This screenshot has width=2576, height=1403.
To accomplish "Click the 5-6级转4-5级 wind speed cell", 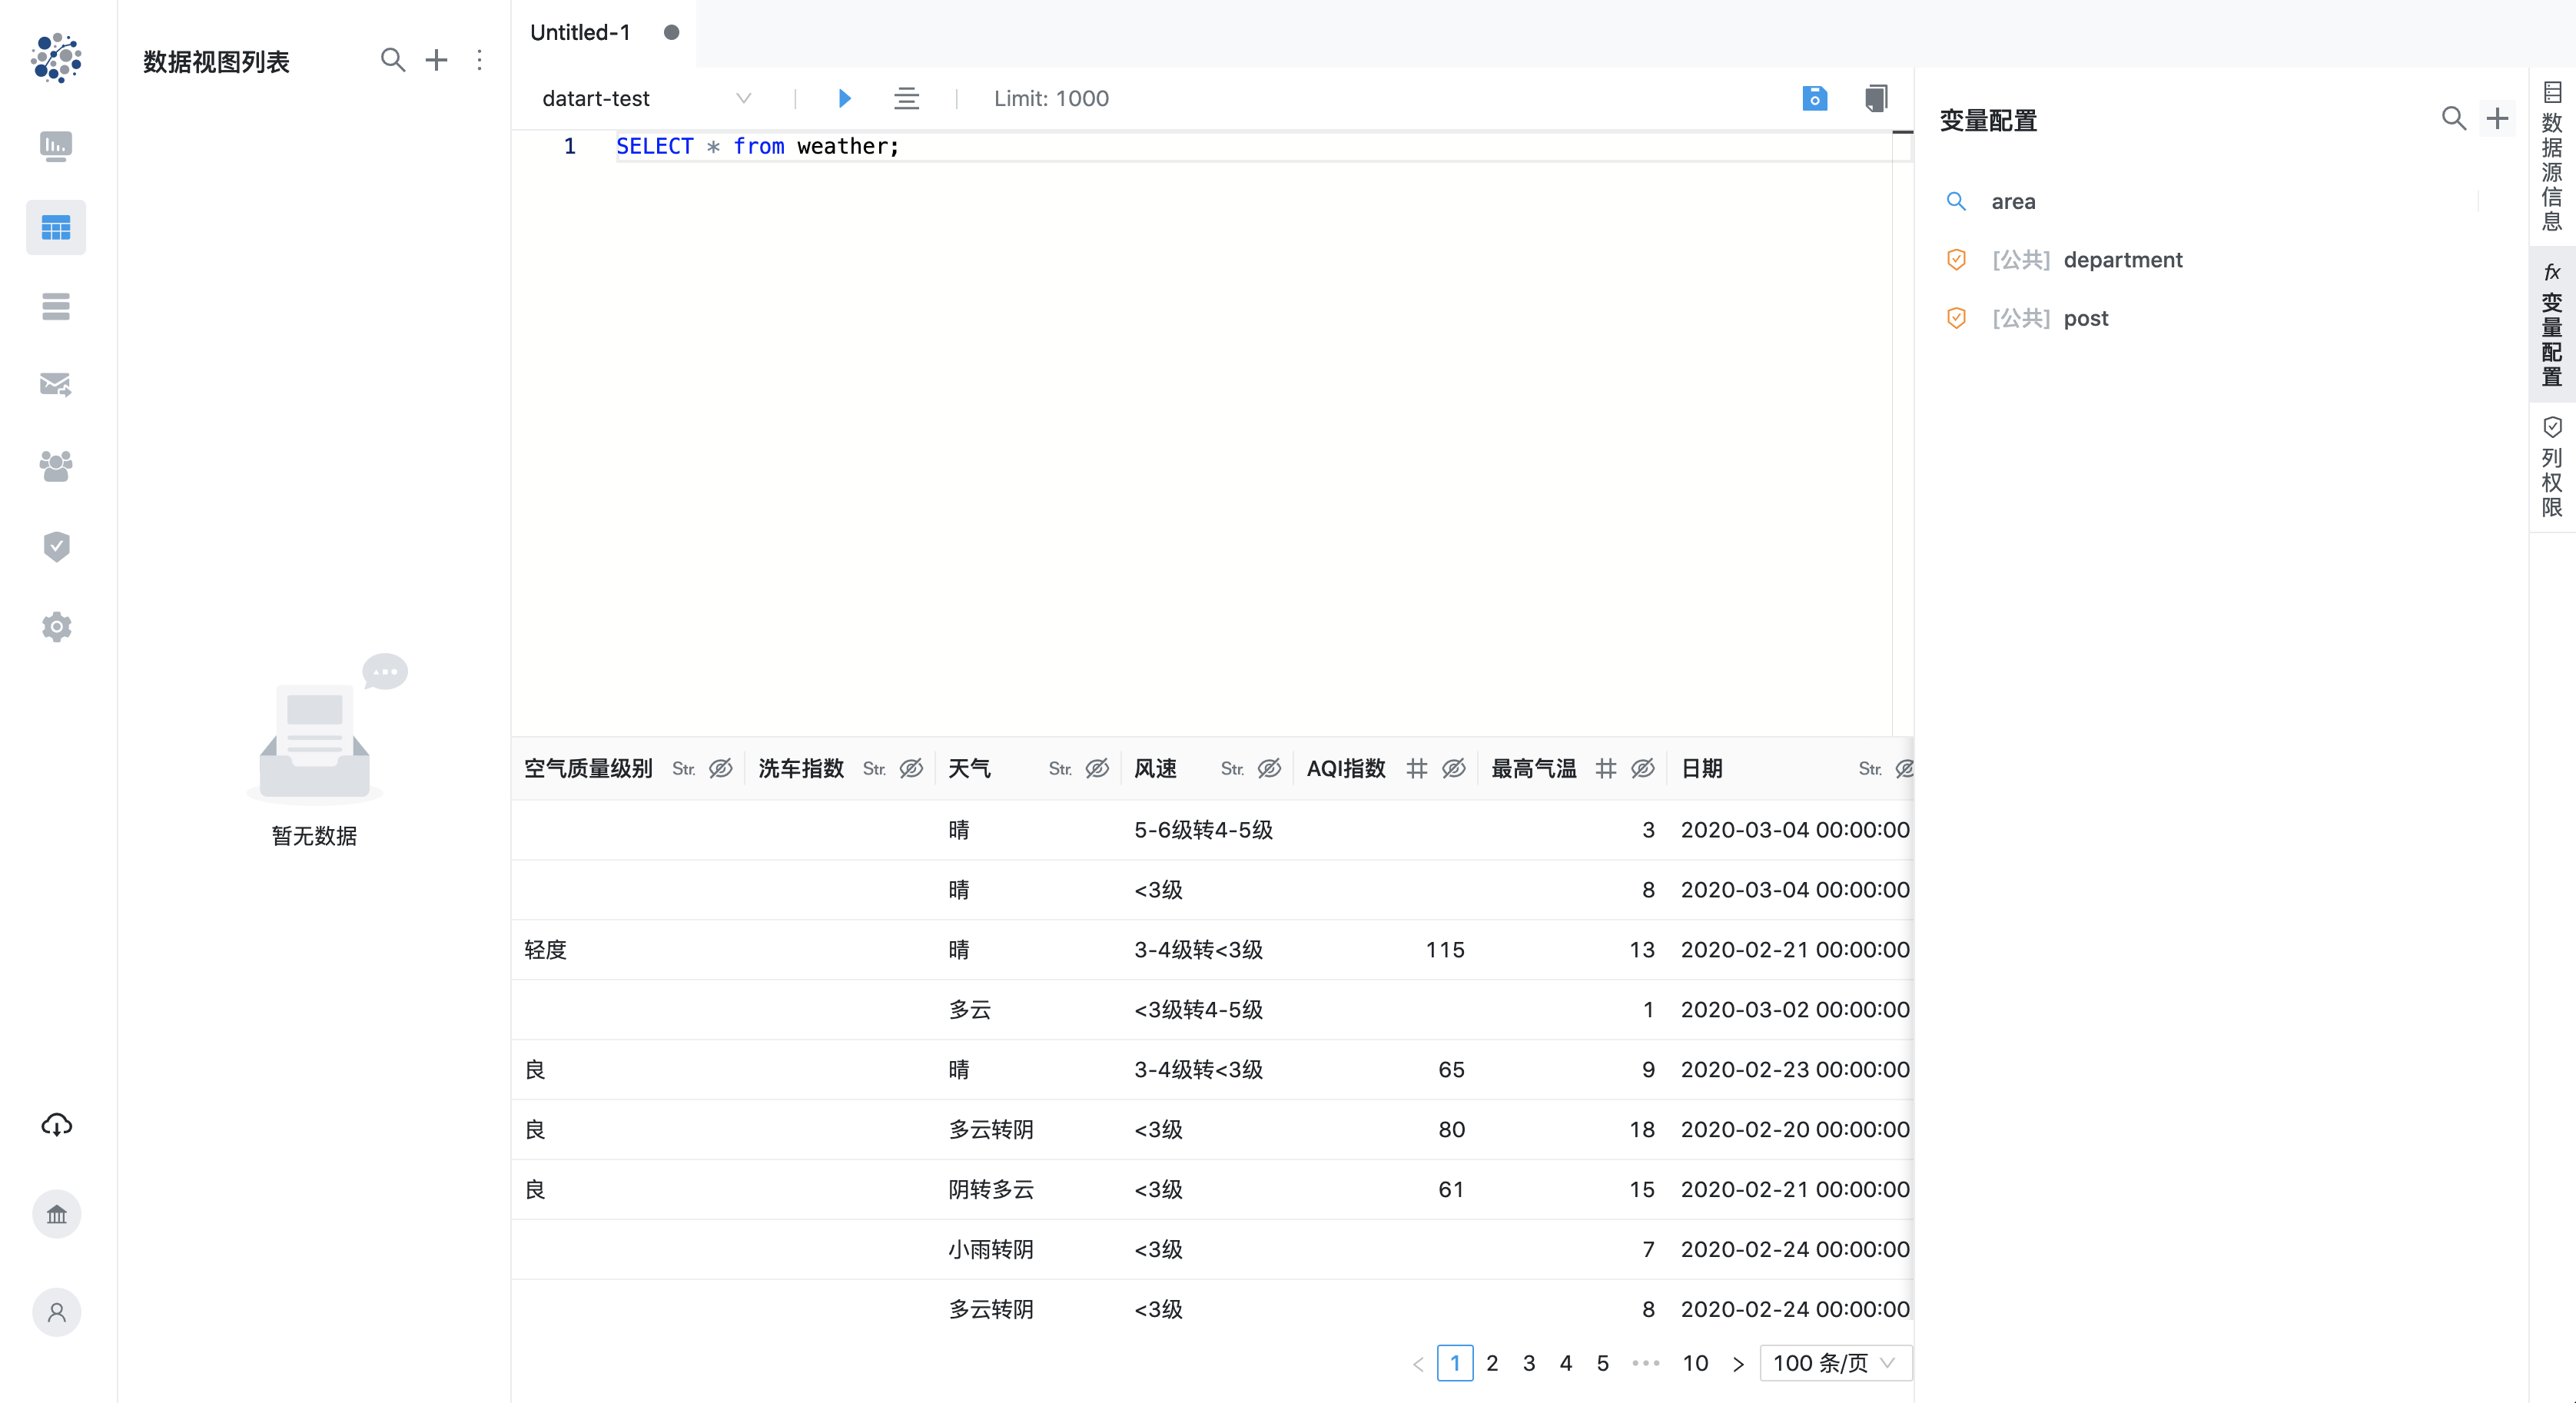I will tap(1204, 830).
